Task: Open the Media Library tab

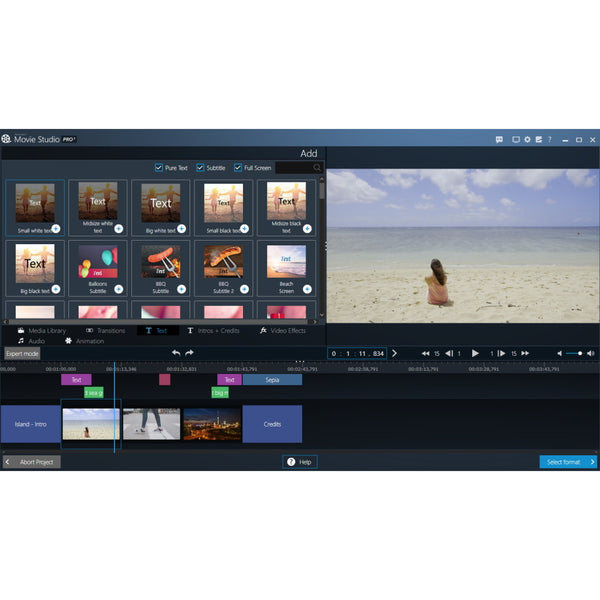Action: (42, 331)
